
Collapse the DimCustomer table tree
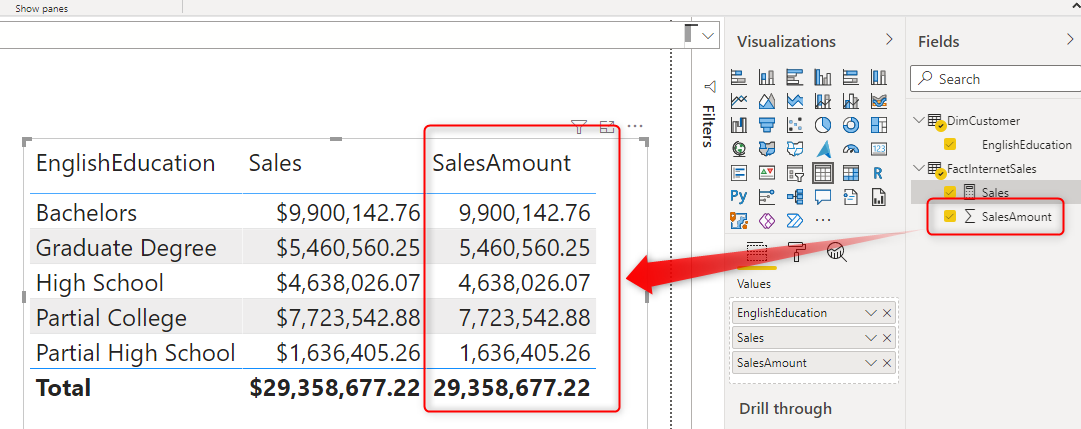919,121
